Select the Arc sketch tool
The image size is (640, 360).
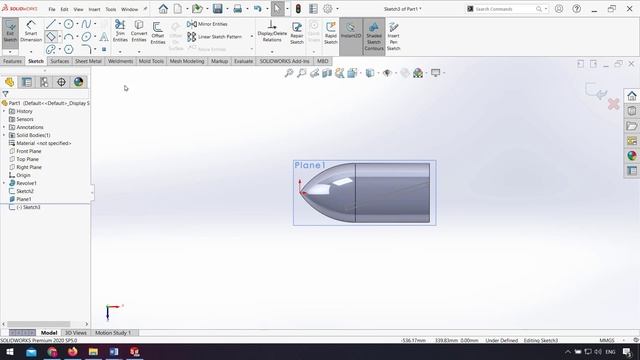pos(69,37)
